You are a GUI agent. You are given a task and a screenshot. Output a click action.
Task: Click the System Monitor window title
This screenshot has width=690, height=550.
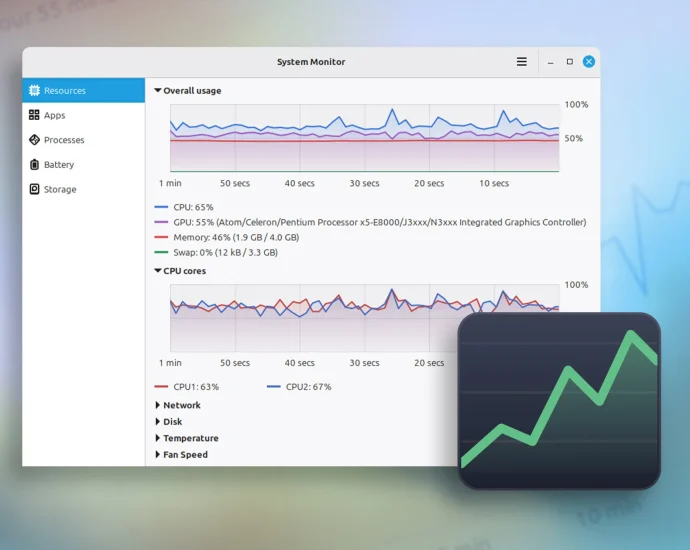[311, 62]
